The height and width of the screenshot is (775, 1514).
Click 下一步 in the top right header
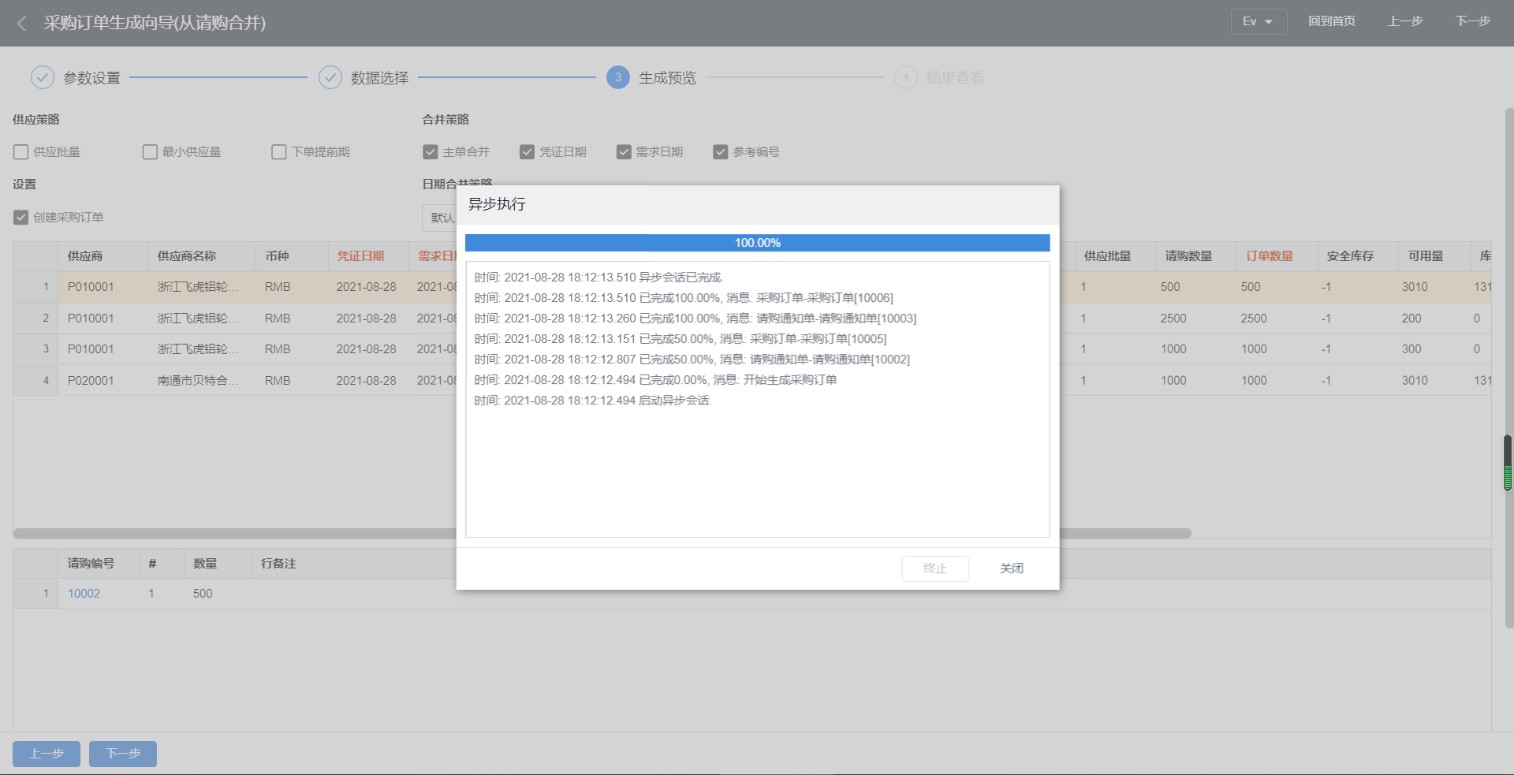pos(1472,22)
